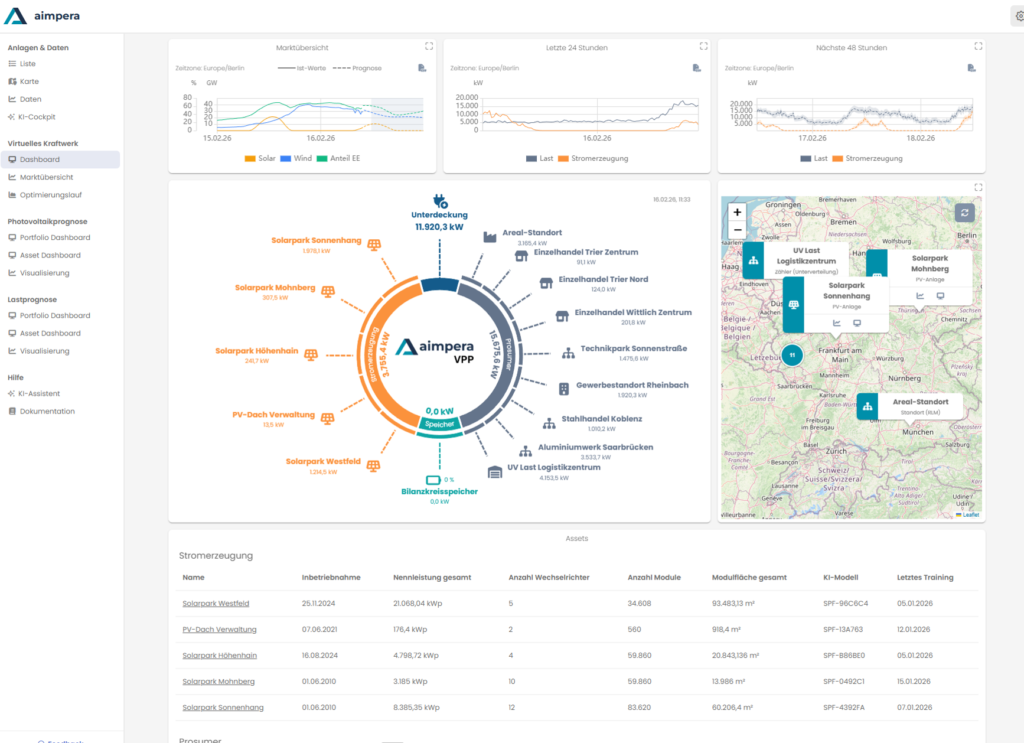Expand Letzte 24 Stunden chart fullscreen

(703, 46)
